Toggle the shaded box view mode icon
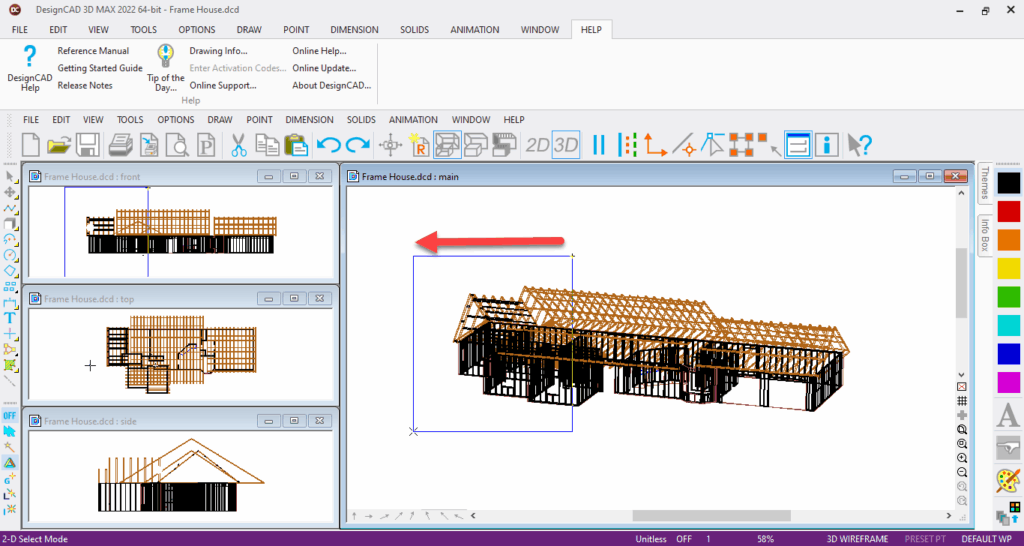The width and height of the screenshot is (1024, 546). point(504,144)
